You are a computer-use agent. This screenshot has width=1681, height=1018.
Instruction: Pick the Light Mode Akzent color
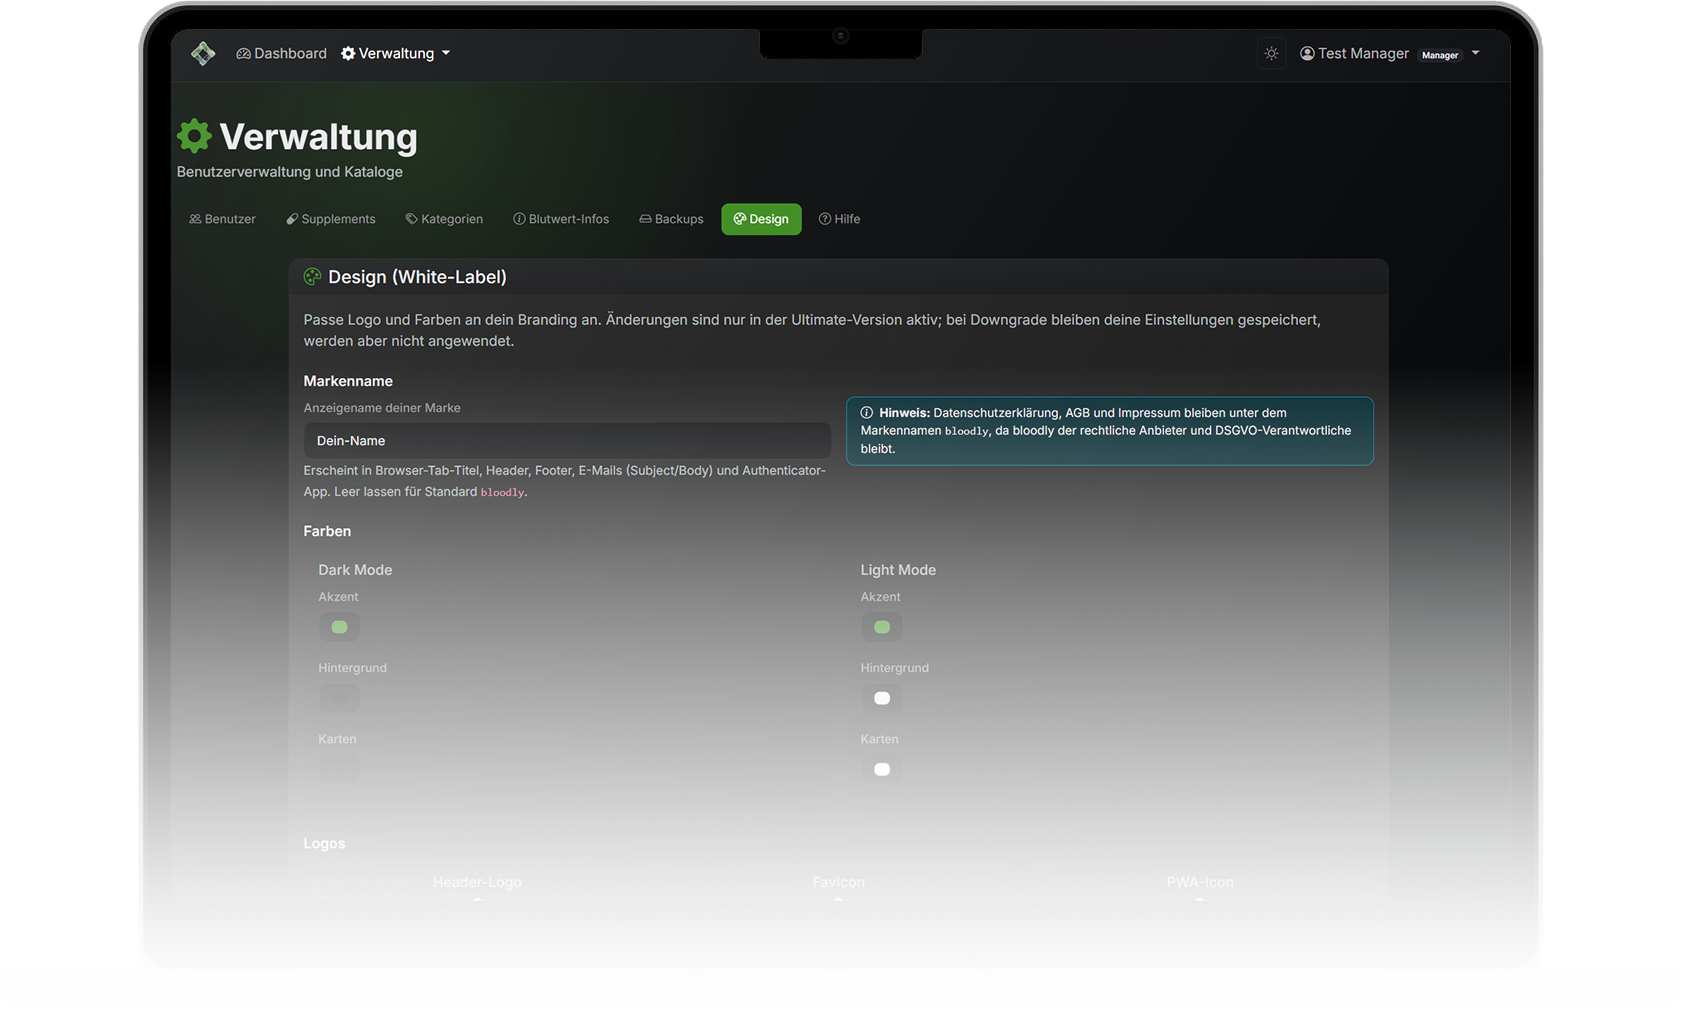(x=881, y=627)
